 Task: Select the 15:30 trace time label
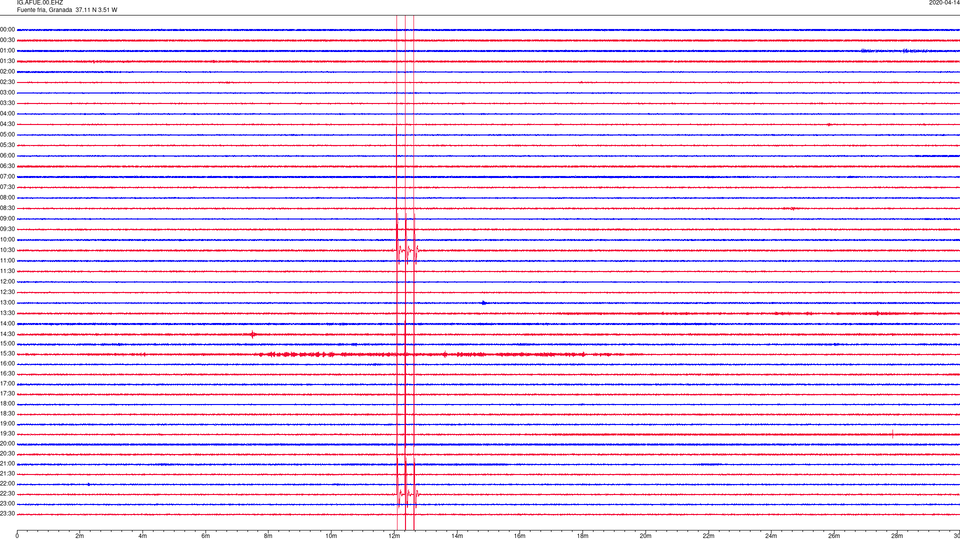click(7, 354)
